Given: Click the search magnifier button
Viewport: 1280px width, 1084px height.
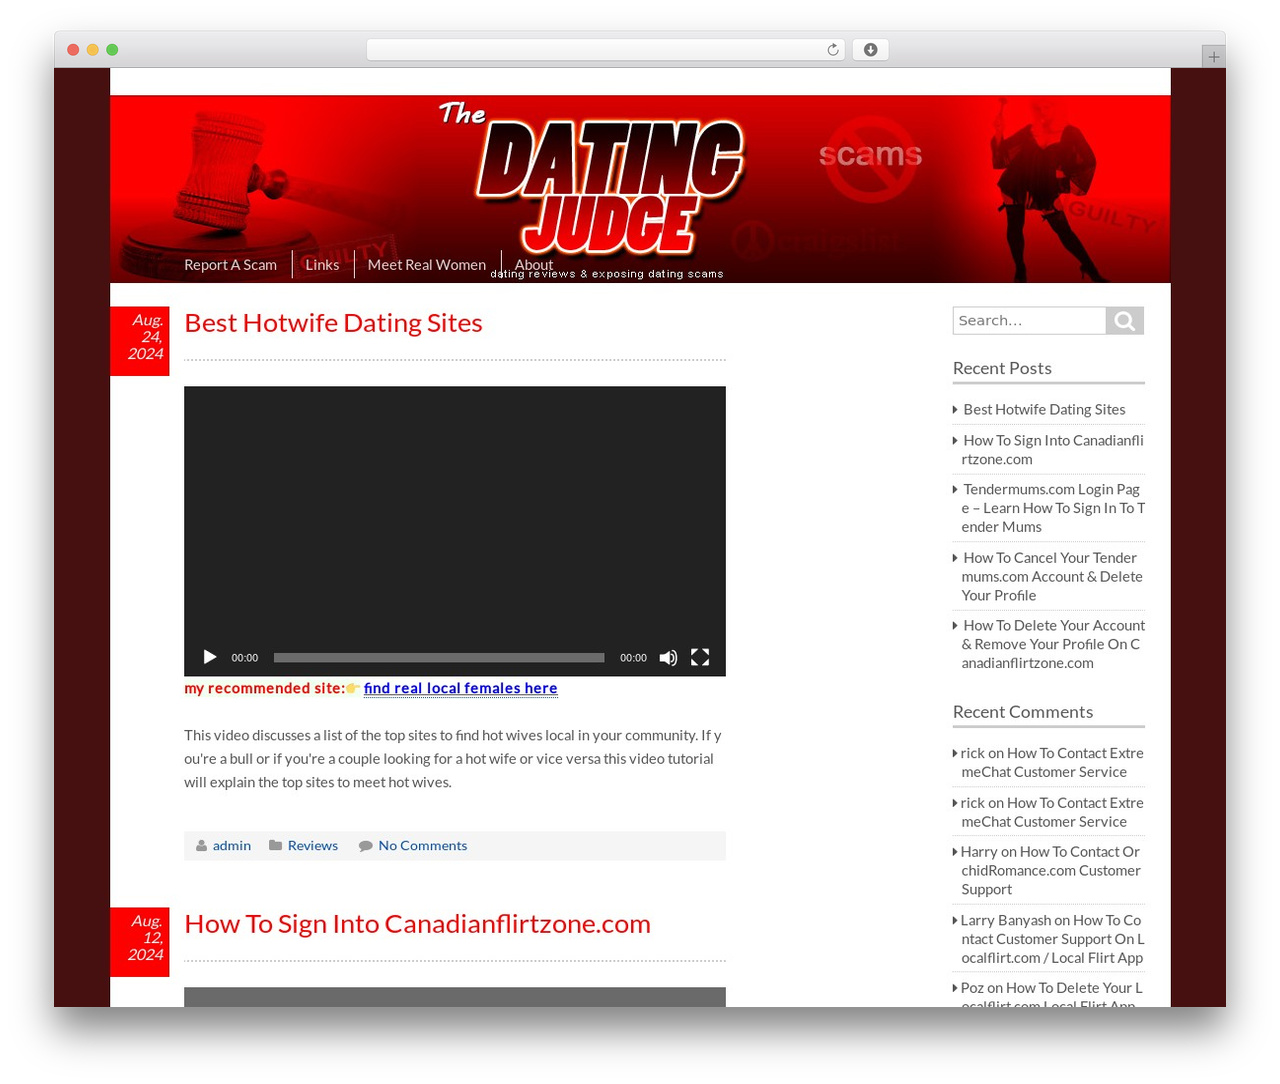Looking at the screenshot, I should pos(1125,320).
